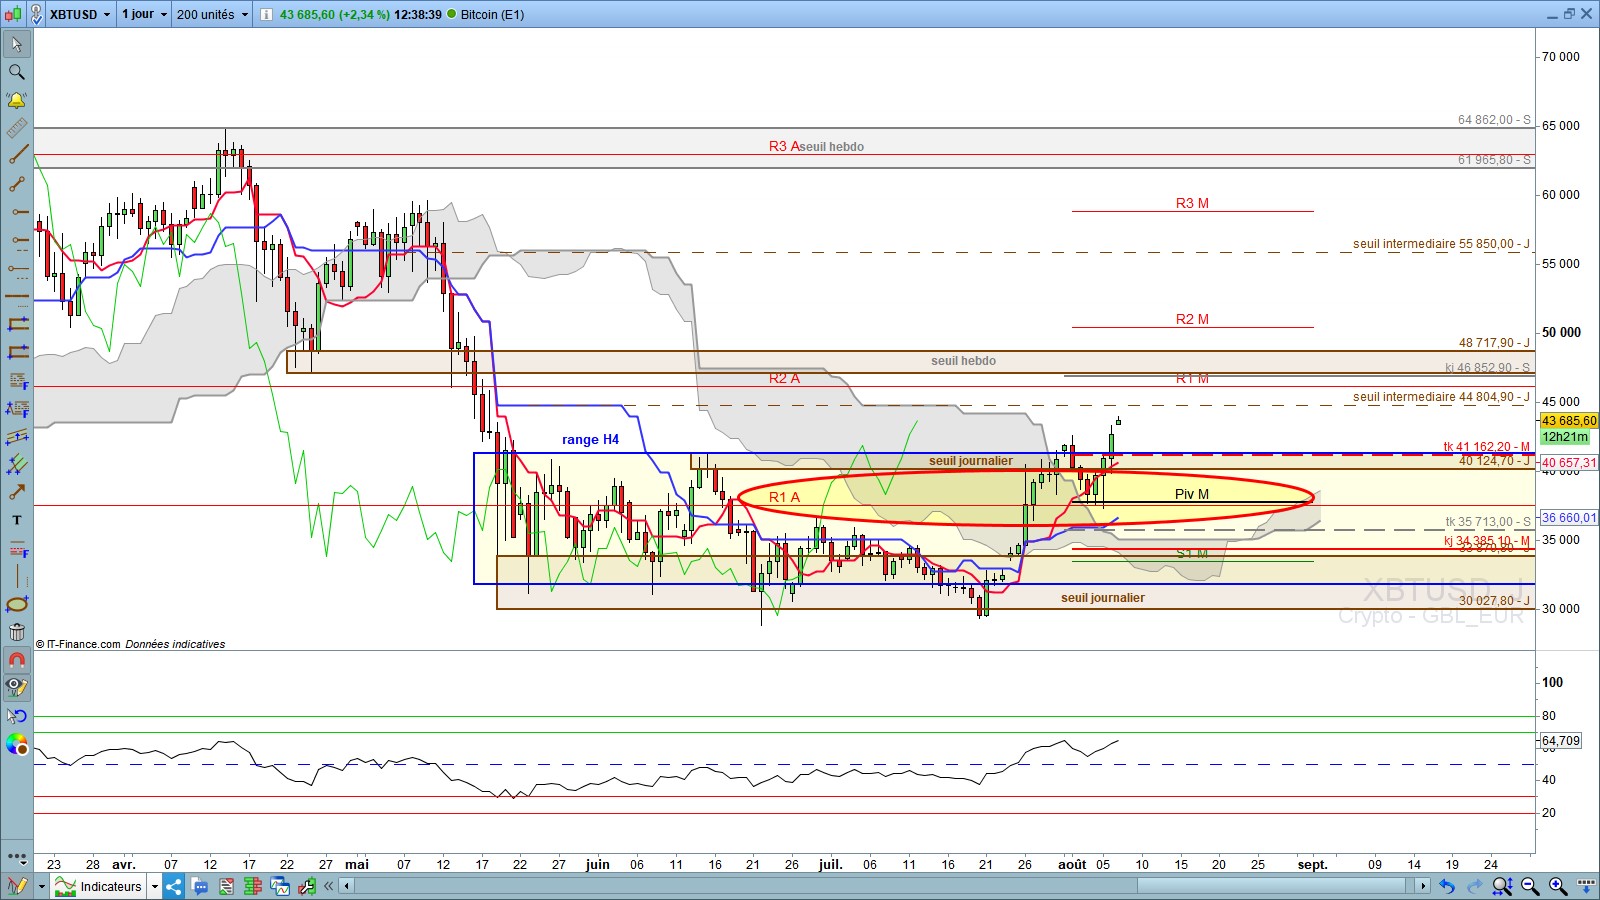Click the pencil drawing settings icon
The width and height of the screenshot is (1600, 900).
tap(17, 886)
